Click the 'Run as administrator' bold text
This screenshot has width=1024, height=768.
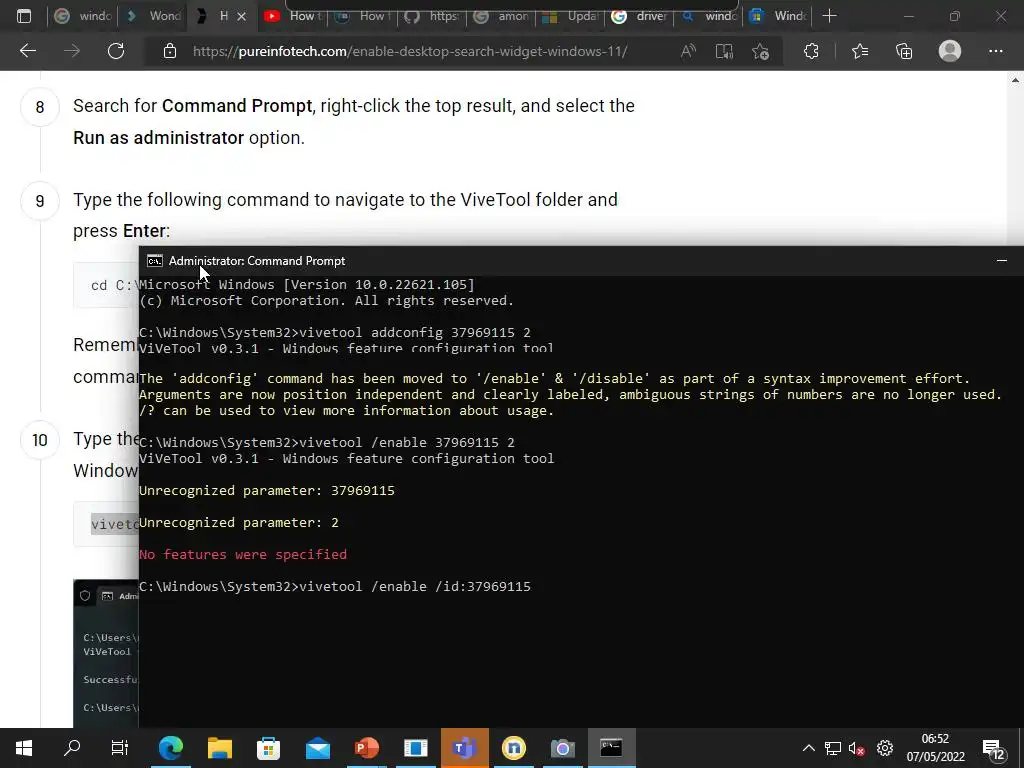pyautogui.click(x=158, y=138)
